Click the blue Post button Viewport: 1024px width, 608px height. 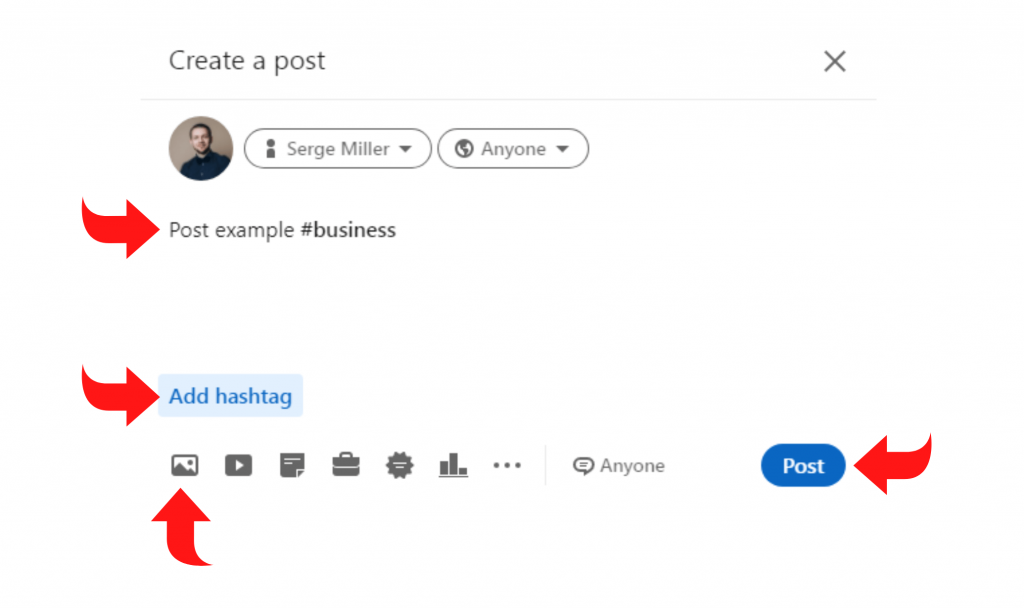coord(803,465)
